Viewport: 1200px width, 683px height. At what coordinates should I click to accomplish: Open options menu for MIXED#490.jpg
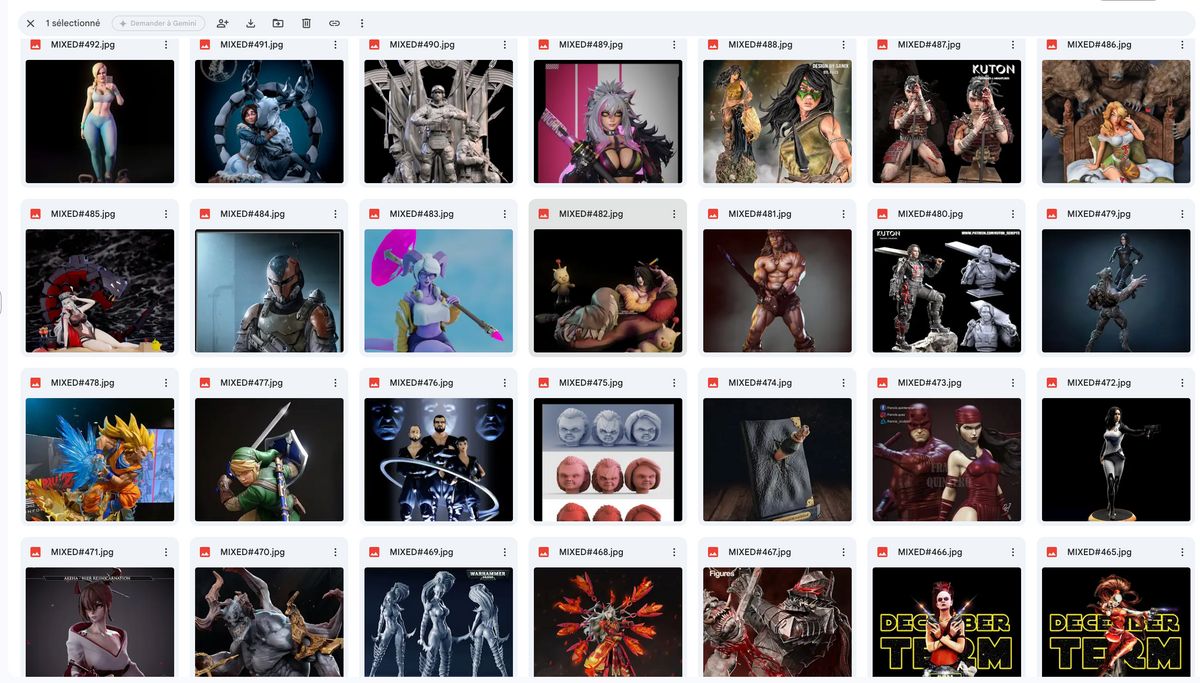[505, 45]
